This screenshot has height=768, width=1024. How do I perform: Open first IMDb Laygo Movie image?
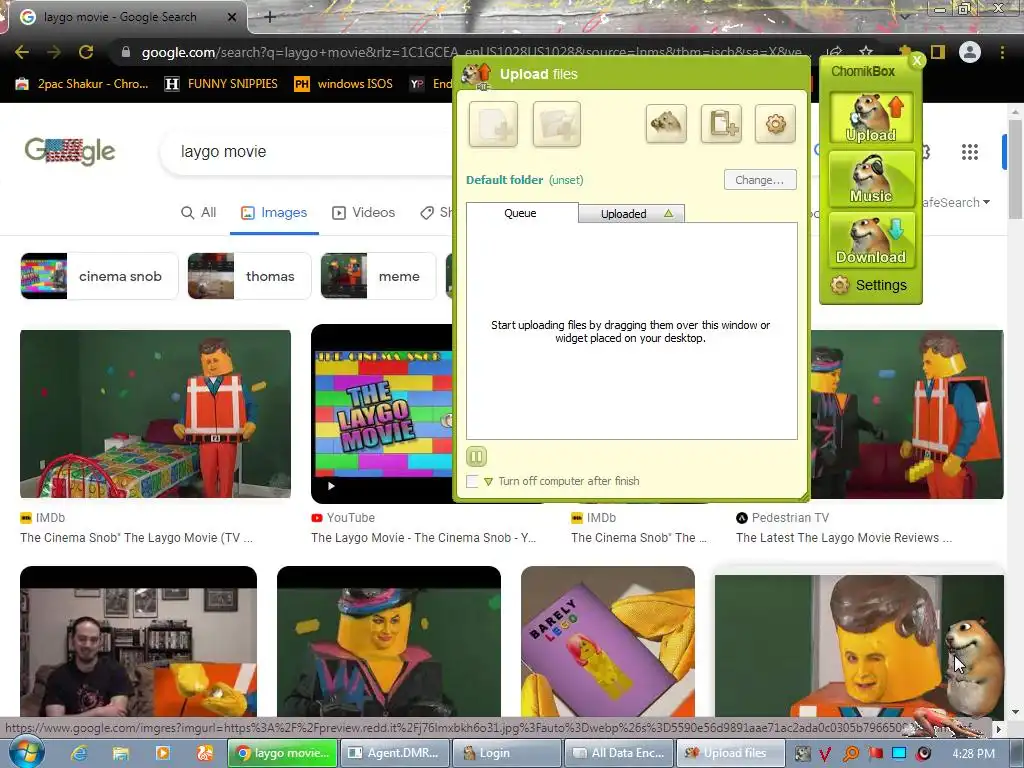click(x=155, y=414)
